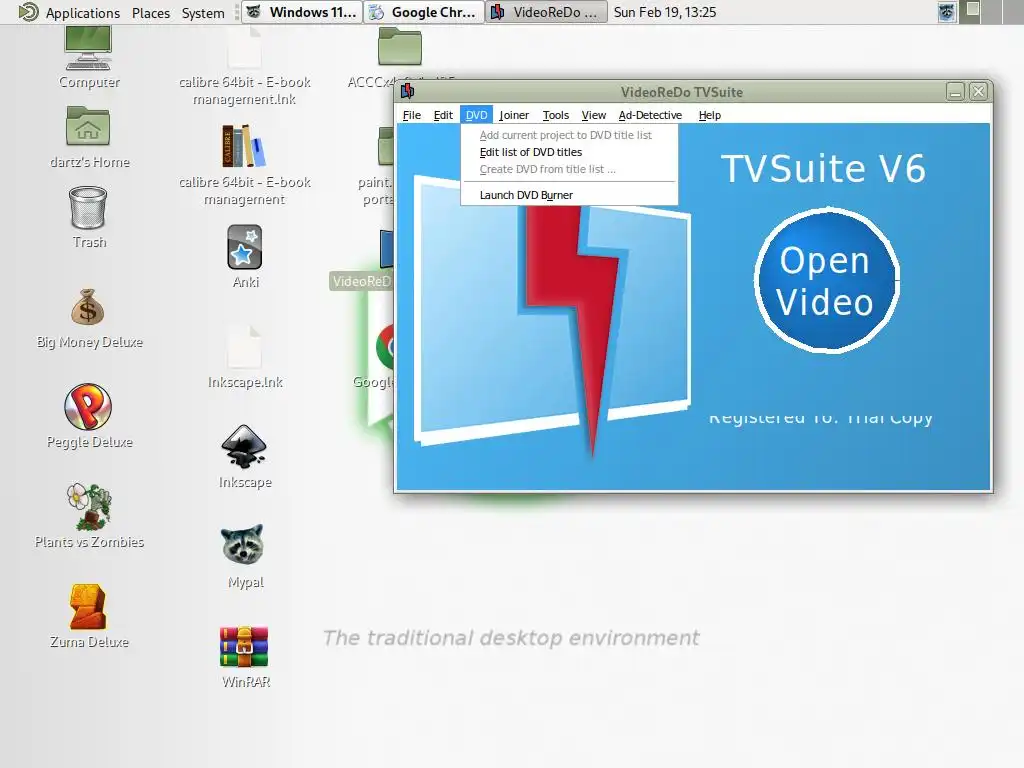Click the Open Video round button
The height and width of the screenshot is (768, 1024).
(x=826, y=280)
